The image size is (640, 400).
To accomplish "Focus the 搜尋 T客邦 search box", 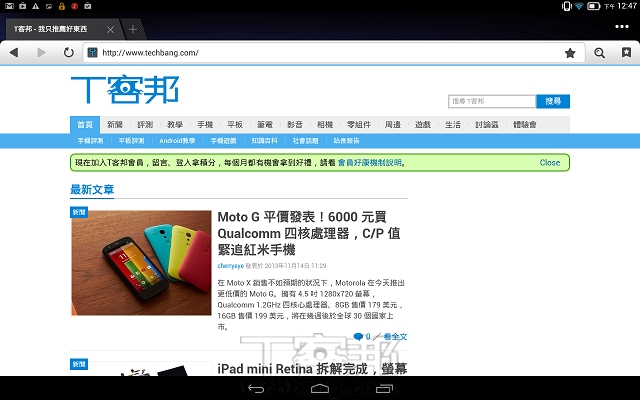I will point(492,101).
